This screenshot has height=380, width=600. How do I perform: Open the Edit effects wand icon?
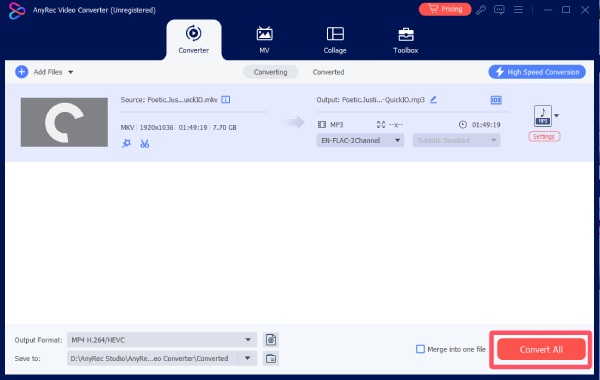(126, 144)
